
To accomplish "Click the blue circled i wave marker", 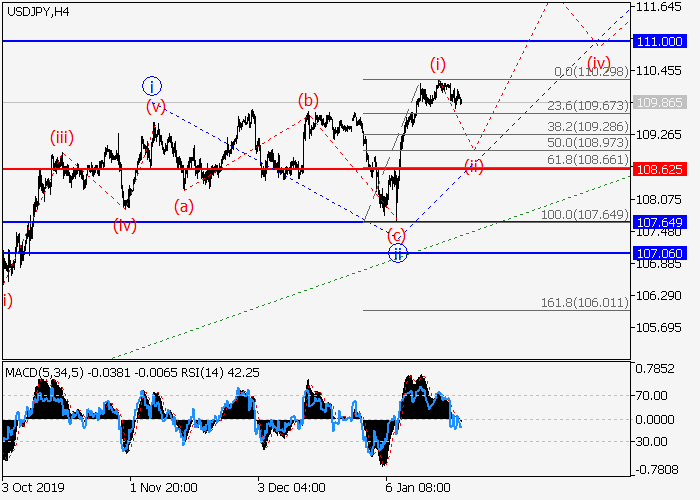I will click(x=151, y=85).
